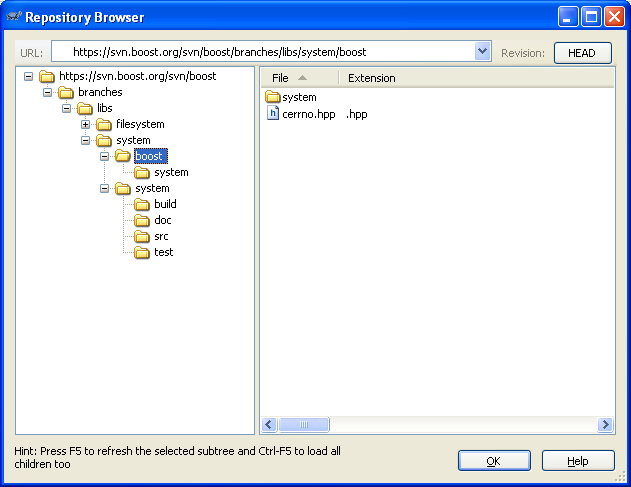Collapse the system node under libs
The image size is (631, 487).
tap(85, 140)
